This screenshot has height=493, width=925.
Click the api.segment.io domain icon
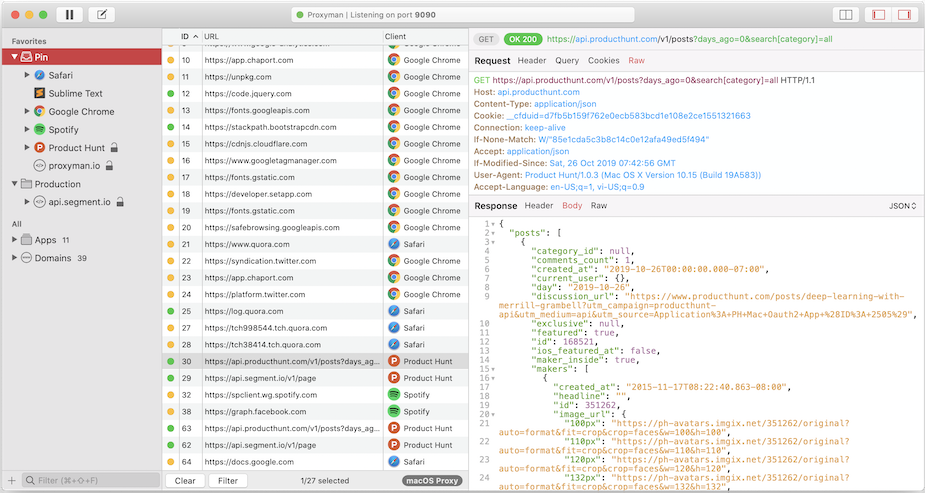tap(40, 202)
